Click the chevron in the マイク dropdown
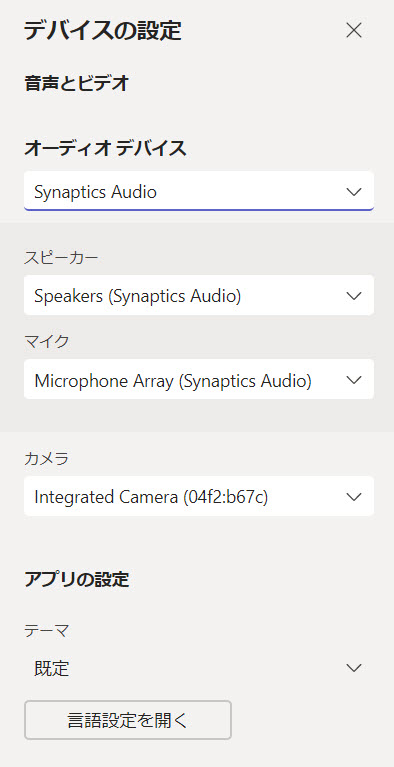 click(353, 380)
